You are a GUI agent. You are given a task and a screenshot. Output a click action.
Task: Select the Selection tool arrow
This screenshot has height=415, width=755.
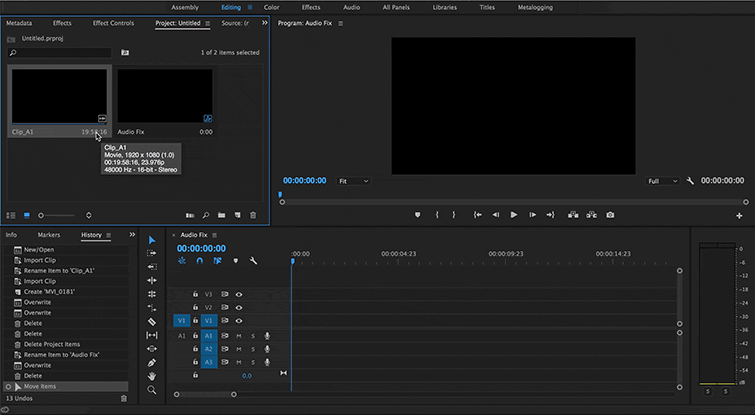pyautogui.click(x=152, y=240)
